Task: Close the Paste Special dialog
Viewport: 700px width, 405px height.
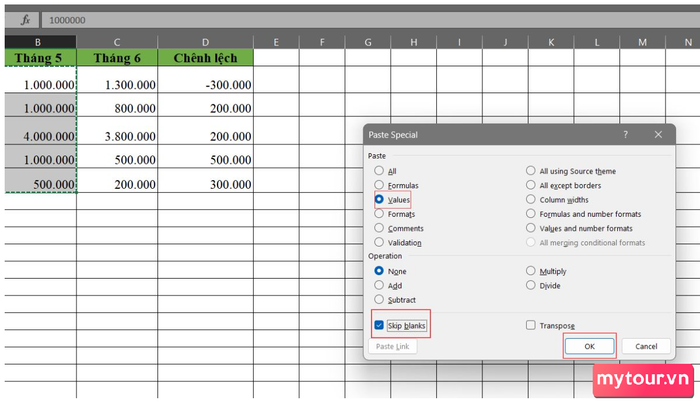Action: [658, 134]
